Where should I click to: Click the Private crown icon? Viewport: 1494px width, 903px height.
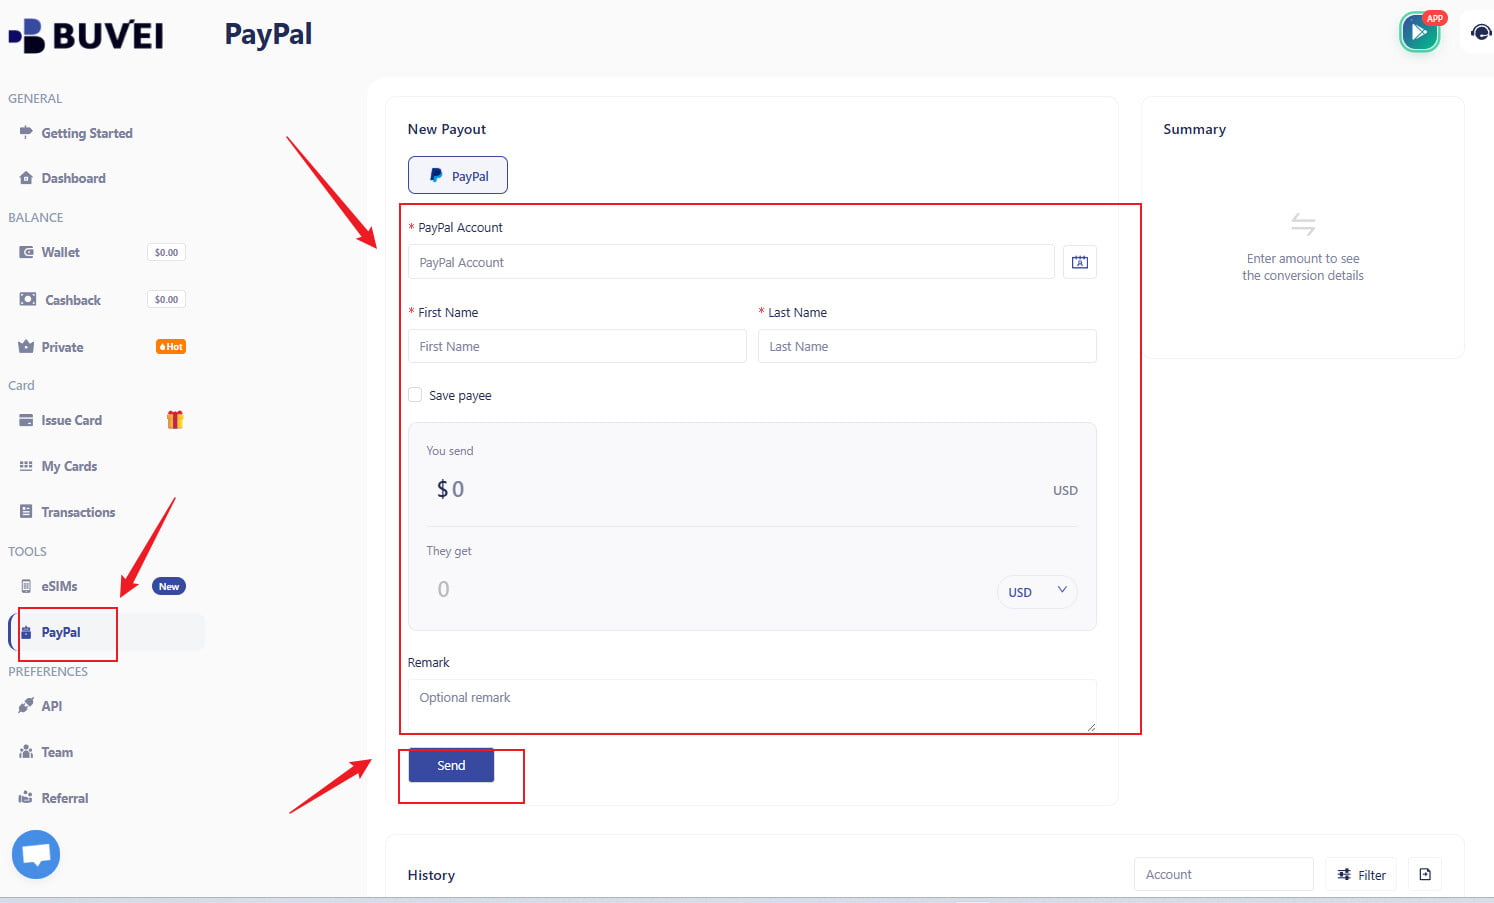(26, 346)
